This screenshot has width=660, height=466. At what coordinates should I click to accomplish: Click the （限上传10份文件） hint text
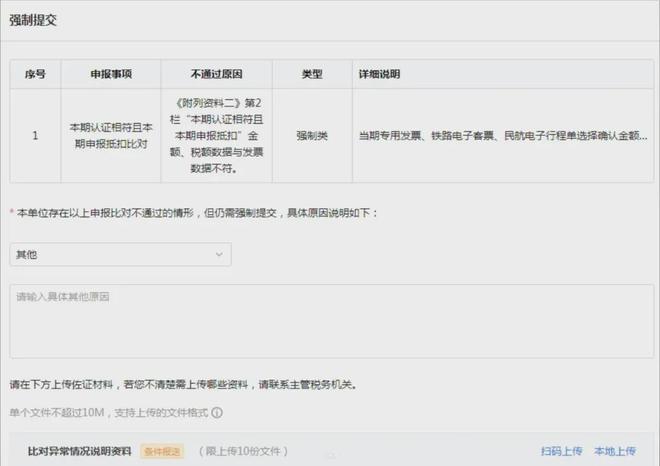[243, 451]
